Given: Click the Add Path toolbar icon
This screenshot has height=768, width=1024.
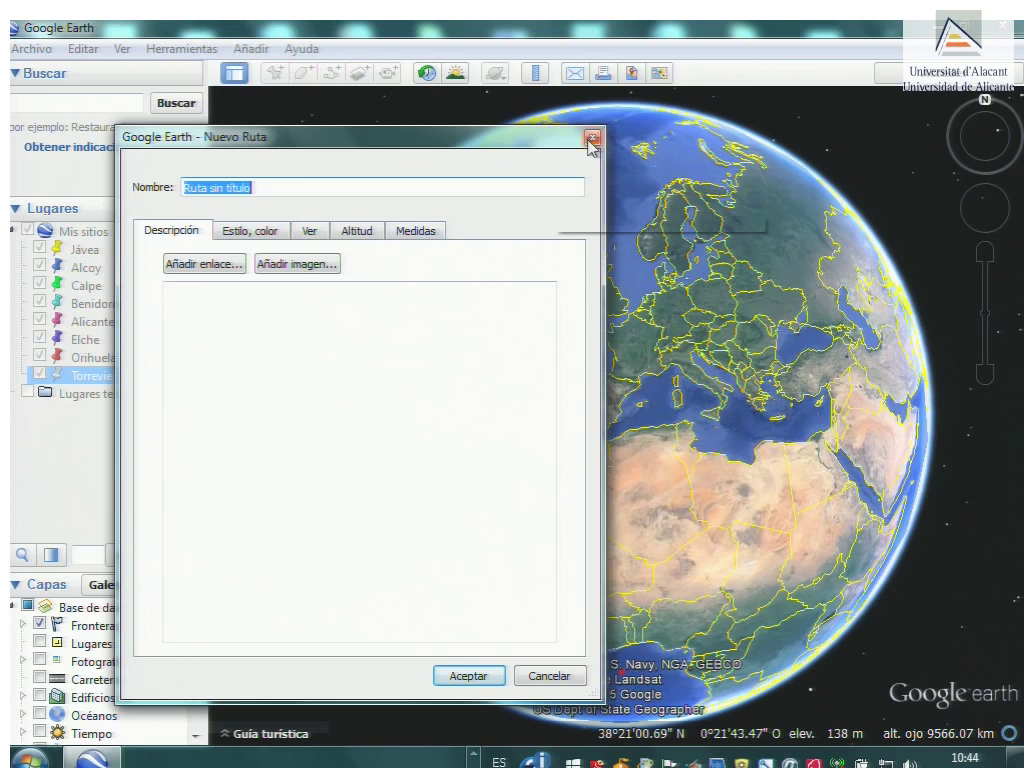Looking at the screenshot, I should tap(332, 73).
